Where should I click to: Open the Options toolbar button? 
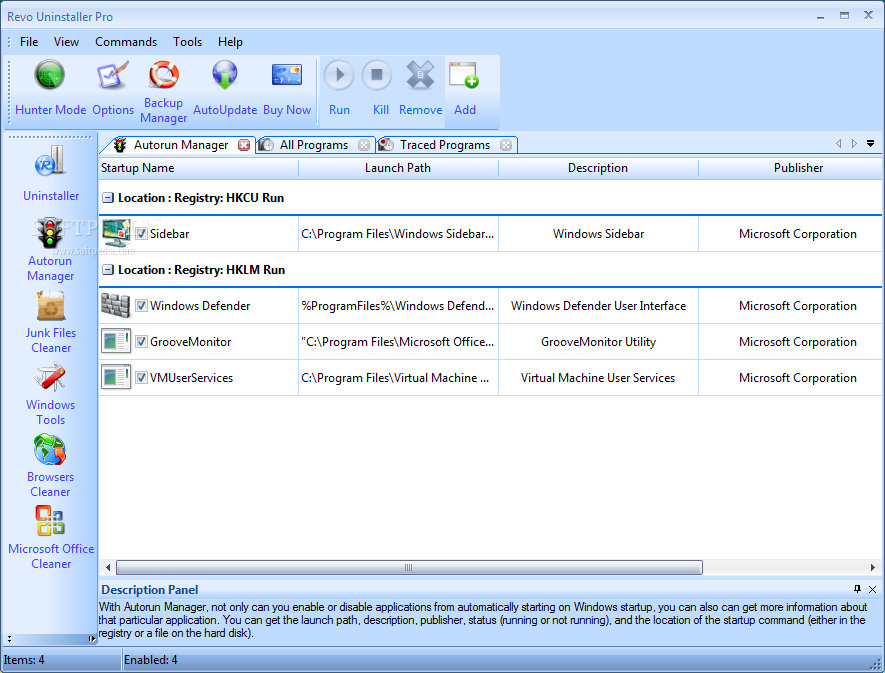point(113,88)
